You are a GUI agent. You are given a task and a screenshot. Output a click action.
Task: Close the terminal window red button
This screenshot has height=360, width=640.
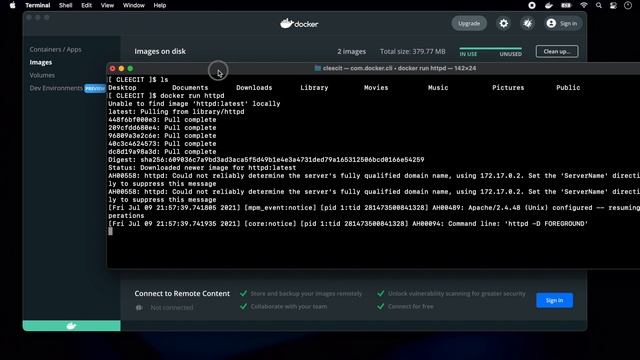[x=113, y=69]
